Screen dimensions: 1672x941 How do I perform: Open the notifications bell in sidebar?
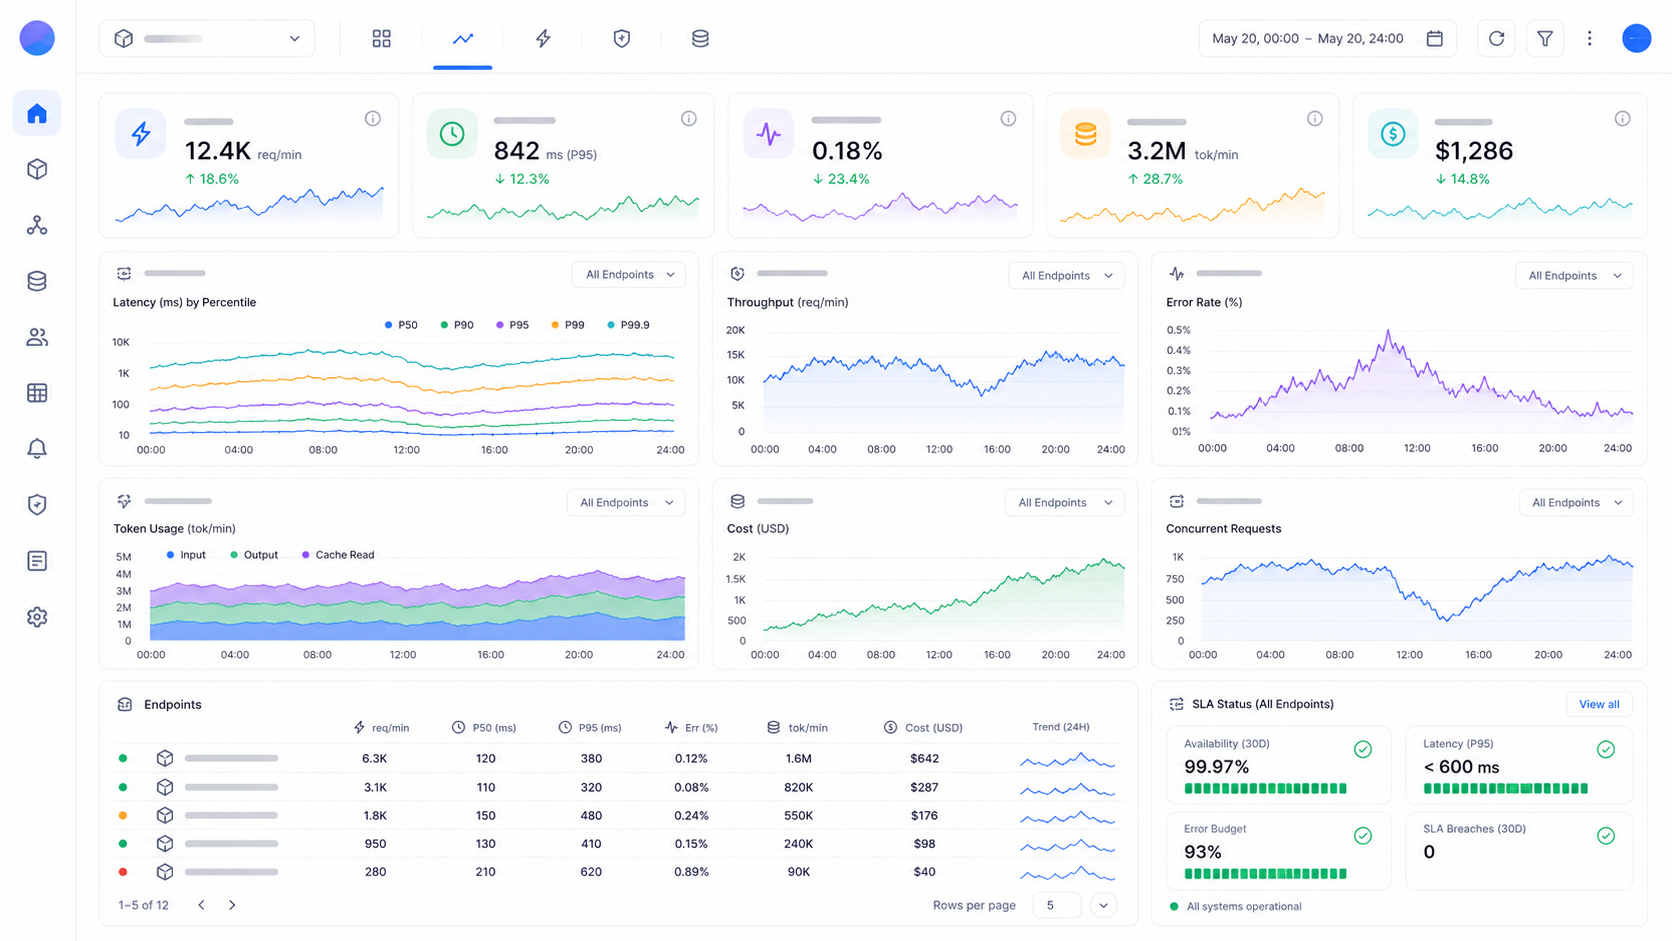coord(37,449)
